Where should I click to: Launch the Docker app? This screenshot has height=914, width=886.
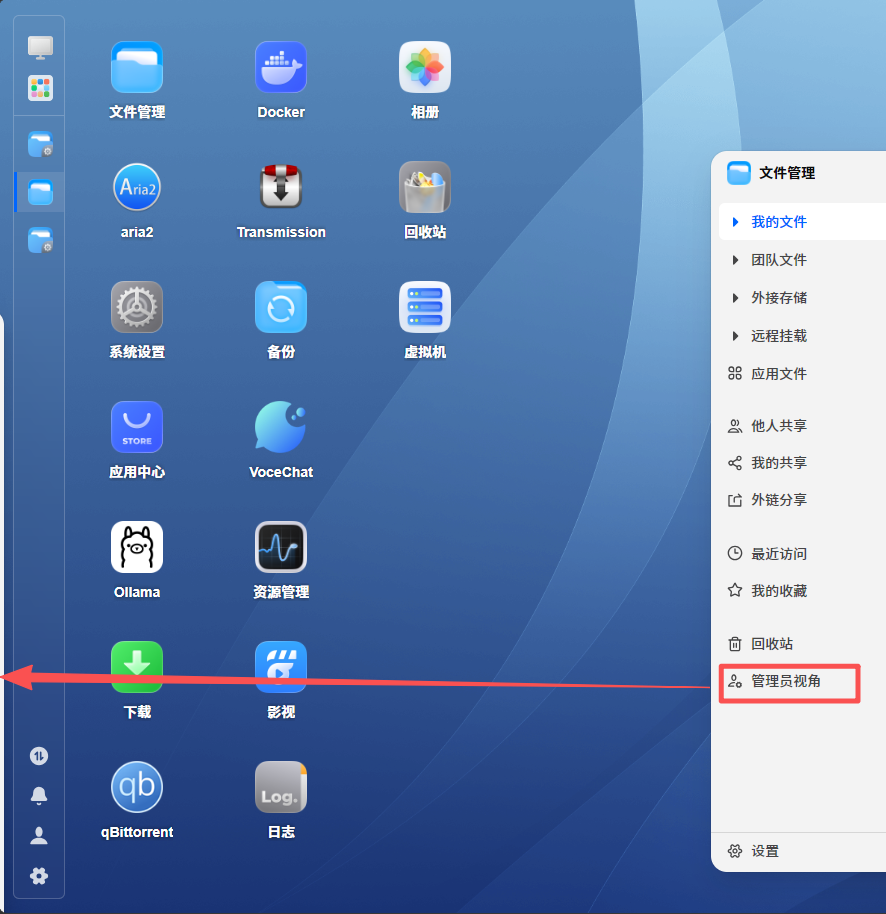281,68
